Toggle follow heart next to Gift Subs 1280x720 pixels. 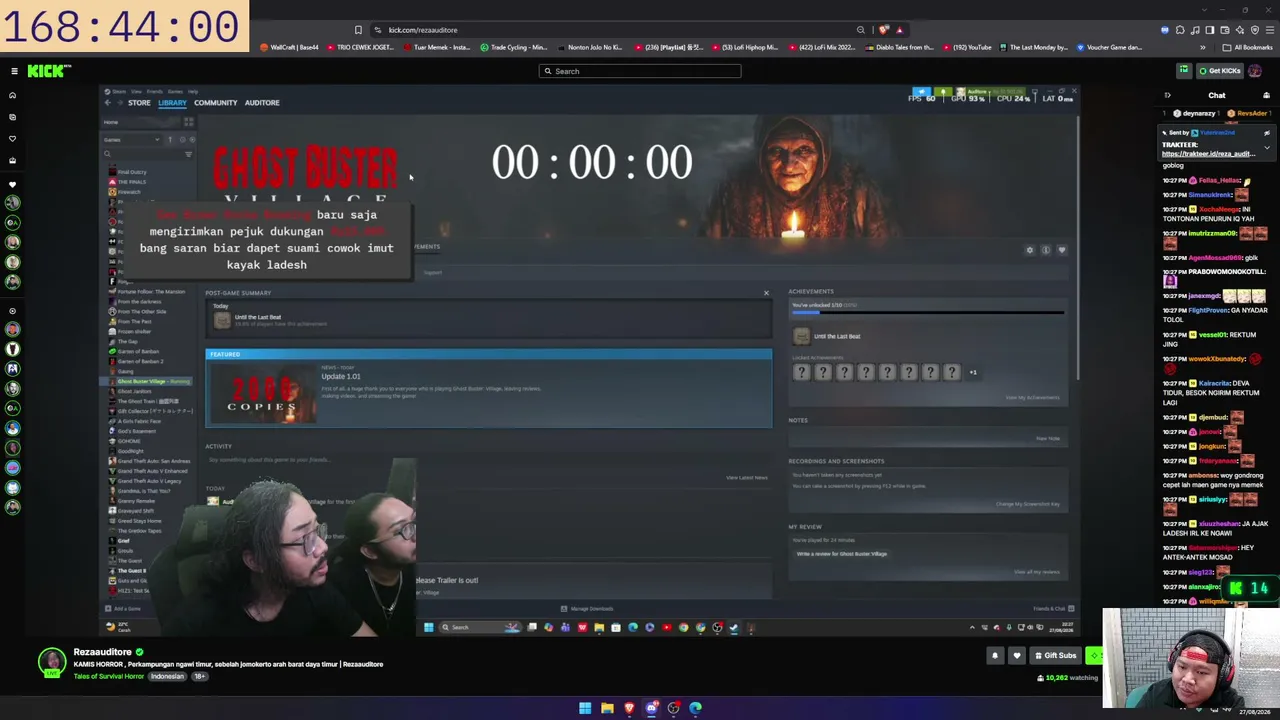click(x=1017, y=656)
